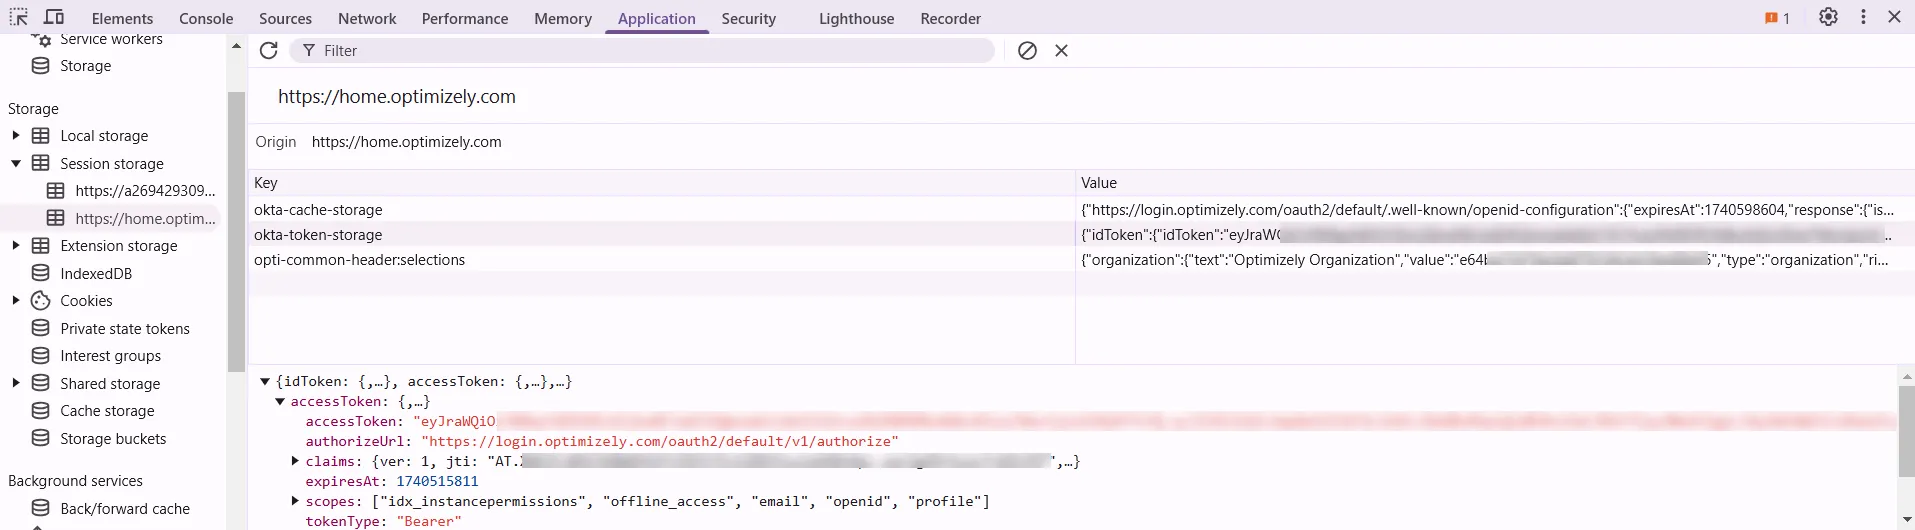Click the IndexedDB database icon

[x=41, y=273]
